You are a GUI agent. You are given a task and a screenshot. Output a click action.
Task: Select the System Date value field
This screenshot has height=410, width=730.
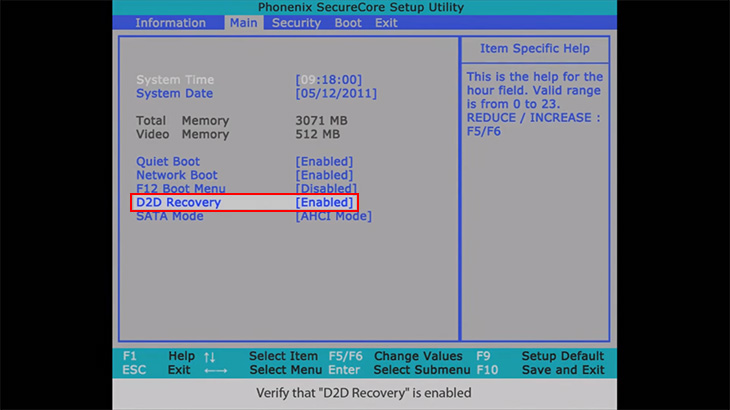(x=336, y=94)
